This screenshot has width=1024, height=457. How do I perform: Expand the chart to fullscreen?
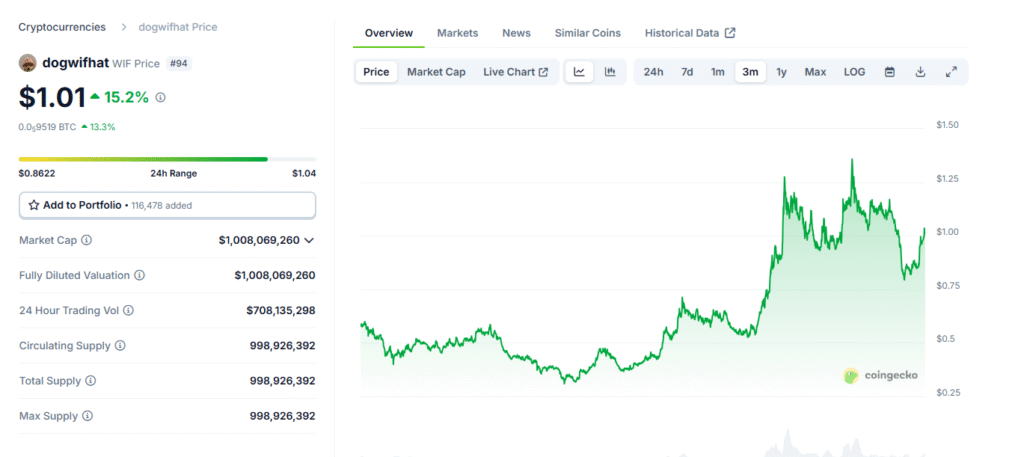pyautogui.click(x=951, y=72)
